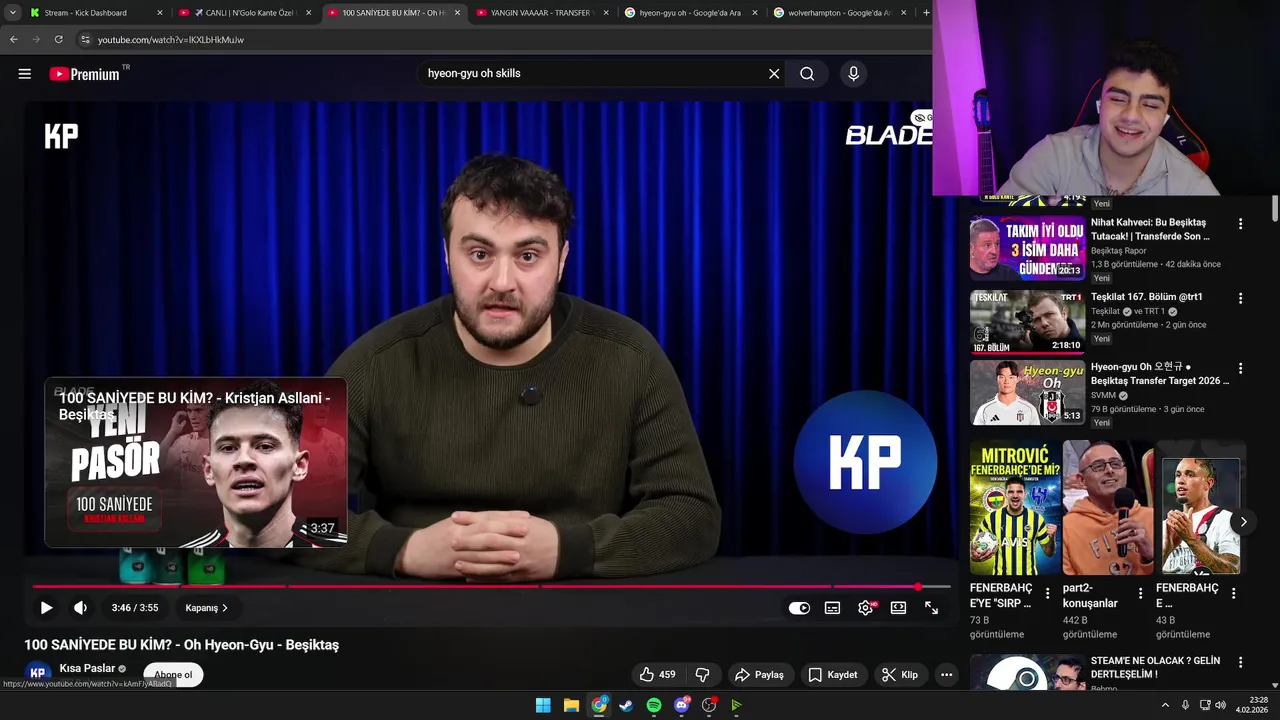The width and height of the screenshot is (1280, 720).
Task: Switch to theater mode view
Action: 898,608
